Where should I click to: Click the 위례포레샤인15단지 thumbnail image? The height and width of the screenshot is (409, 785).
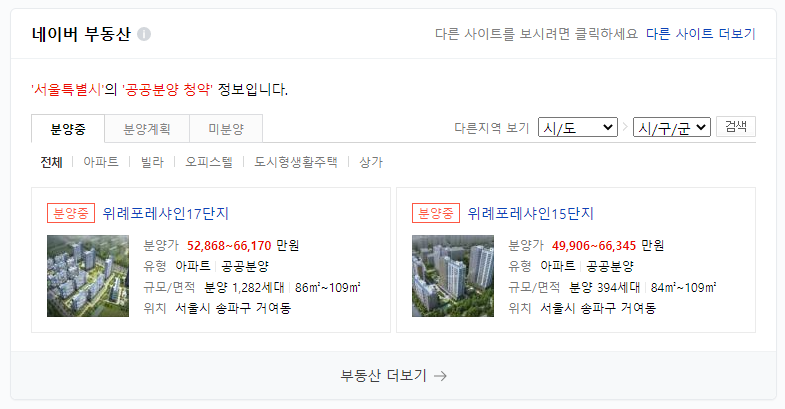coord(453,276)
